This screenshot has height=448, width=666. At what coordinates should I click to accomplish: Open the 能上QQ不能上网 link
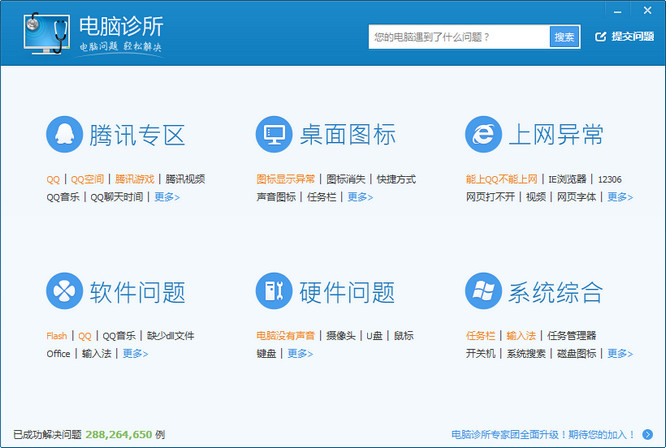coord(502,180)
